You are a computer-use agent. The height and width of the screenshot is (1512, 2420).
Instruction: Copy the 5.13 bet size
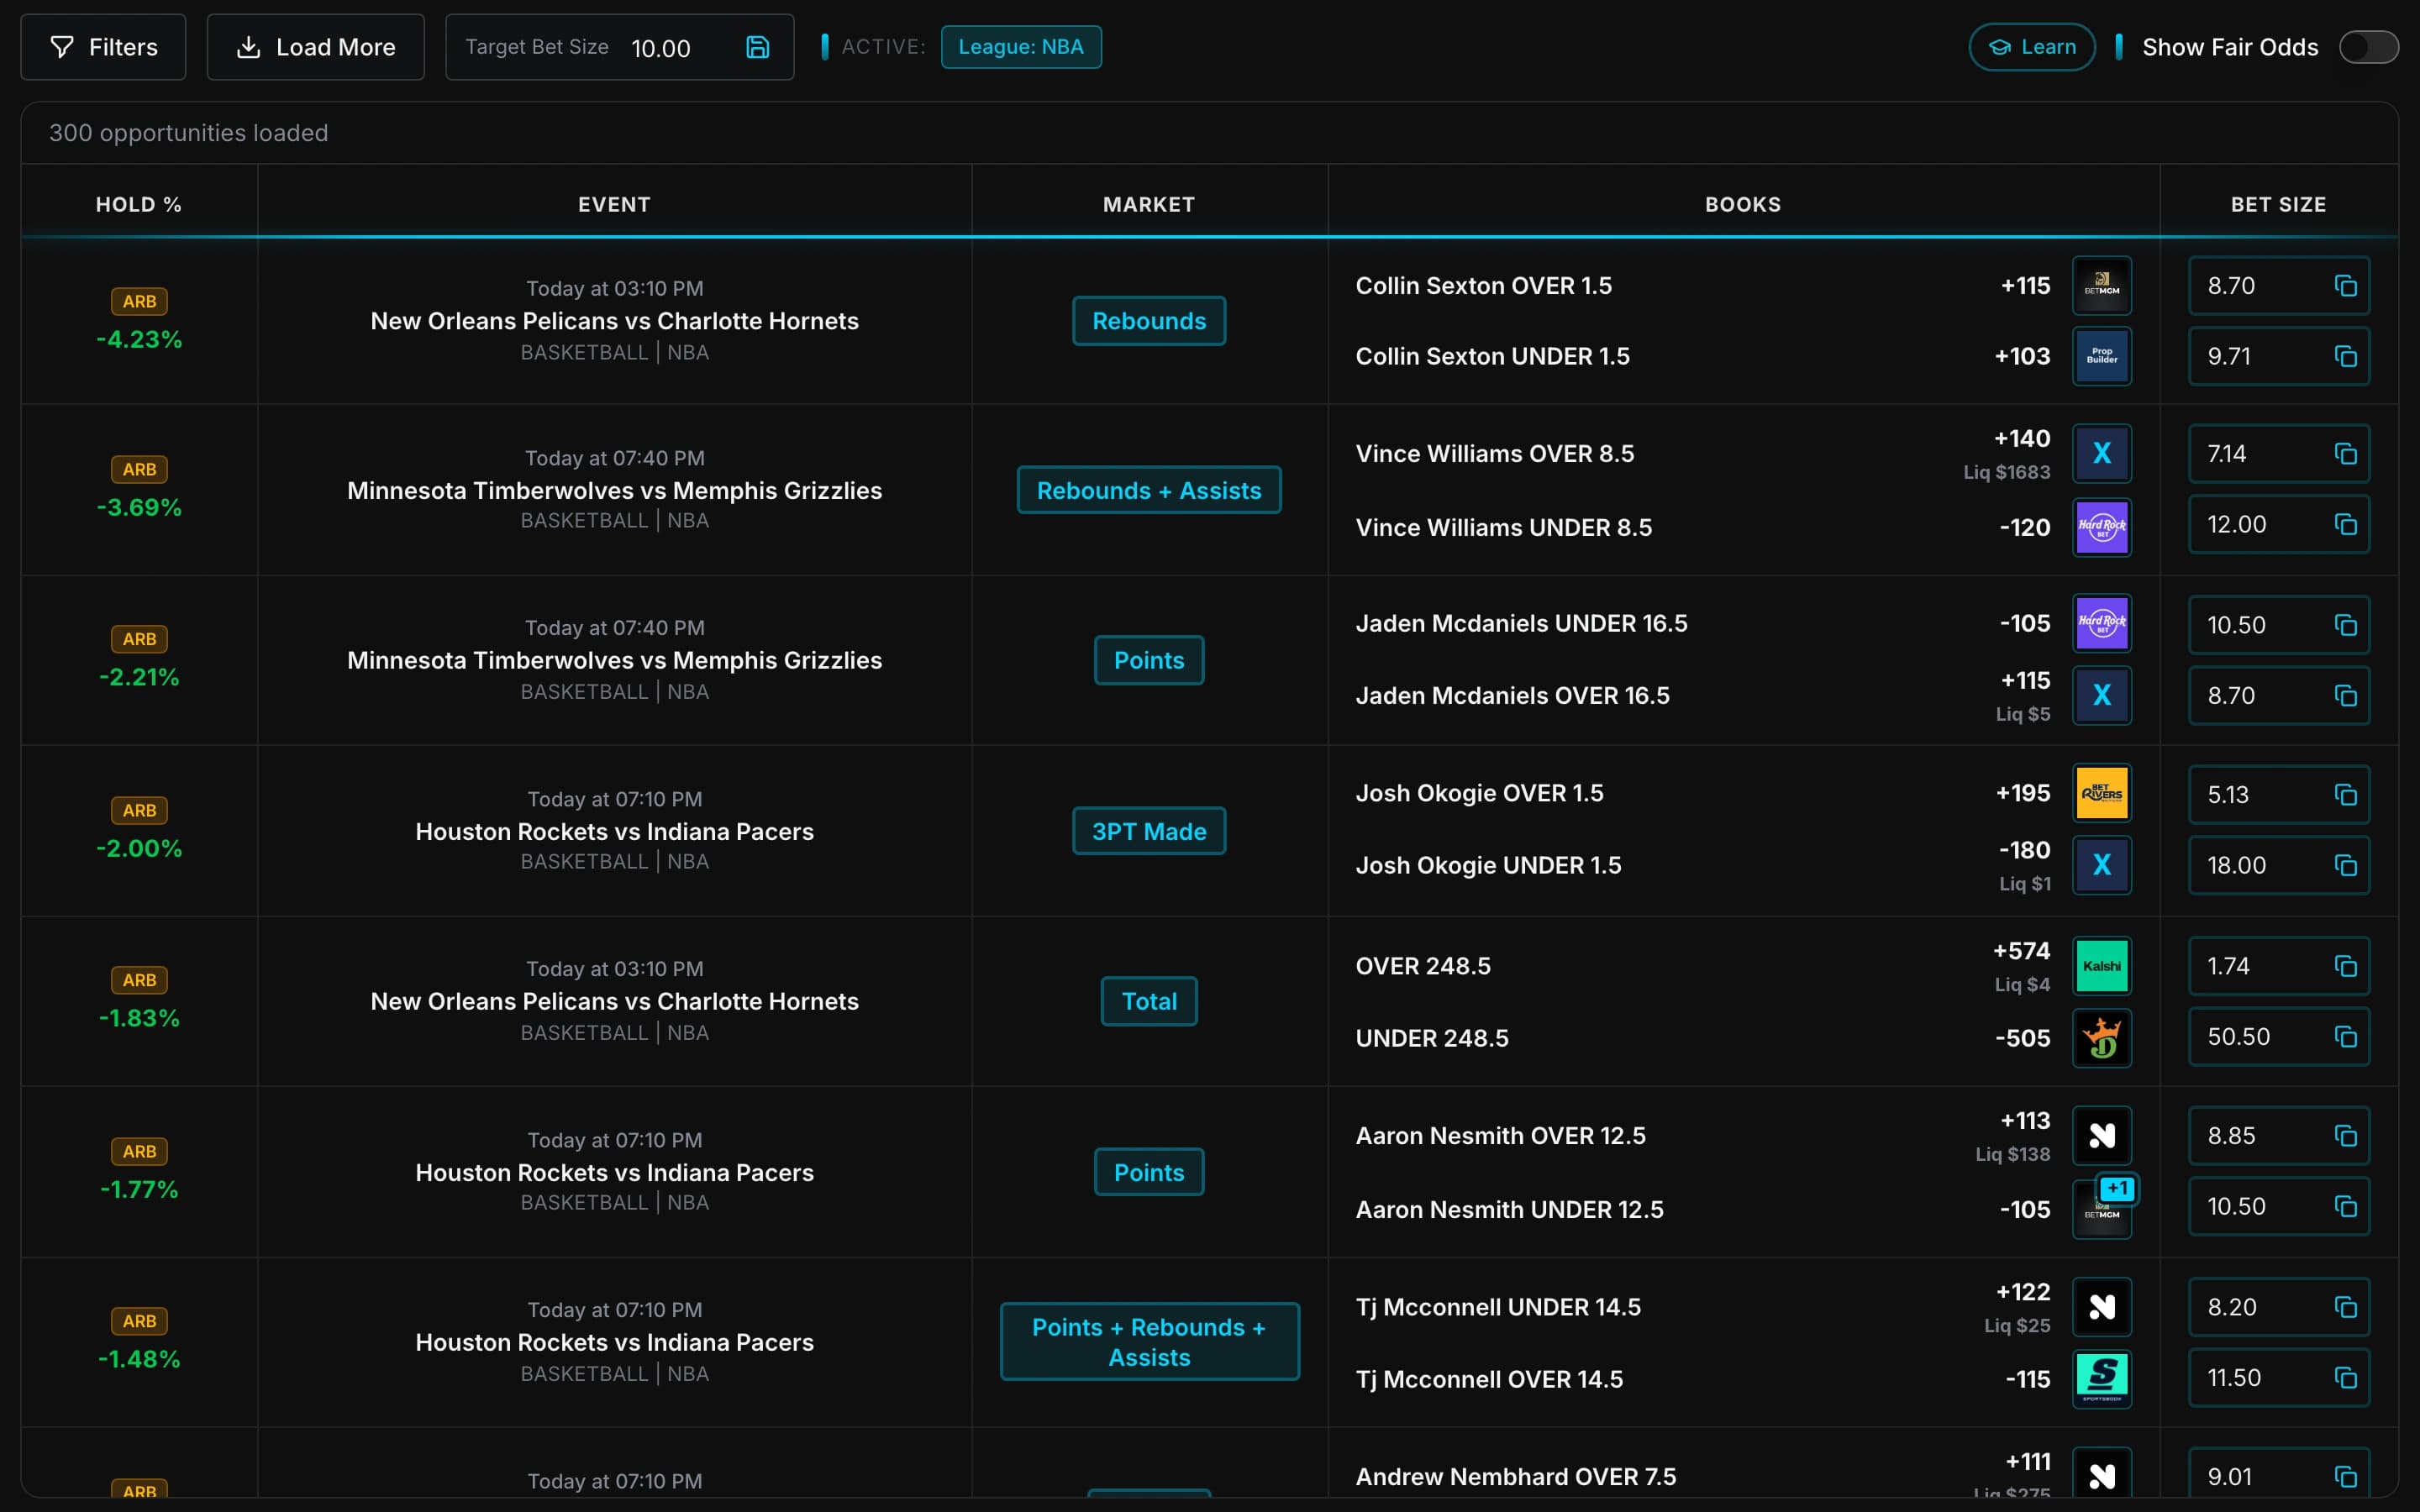[x=2345, y=795]
